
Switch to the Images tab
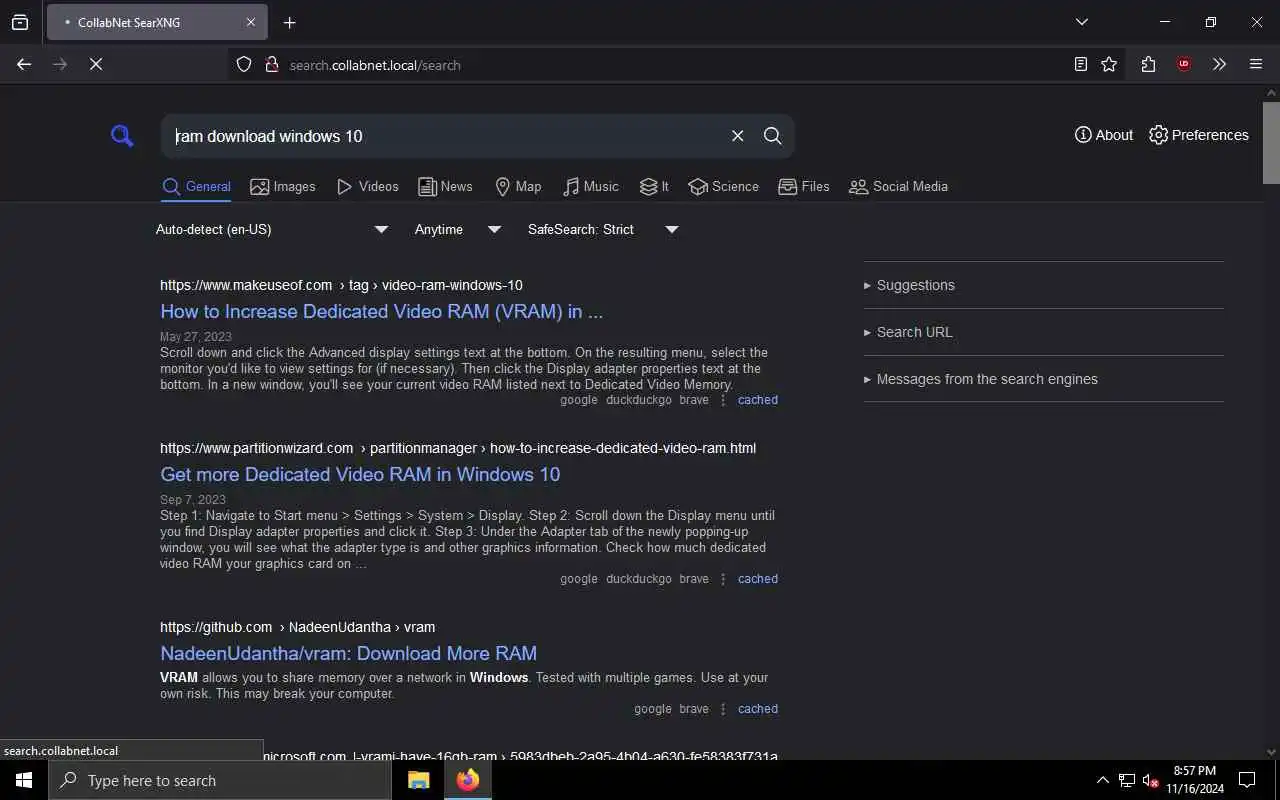click(283, 186)
